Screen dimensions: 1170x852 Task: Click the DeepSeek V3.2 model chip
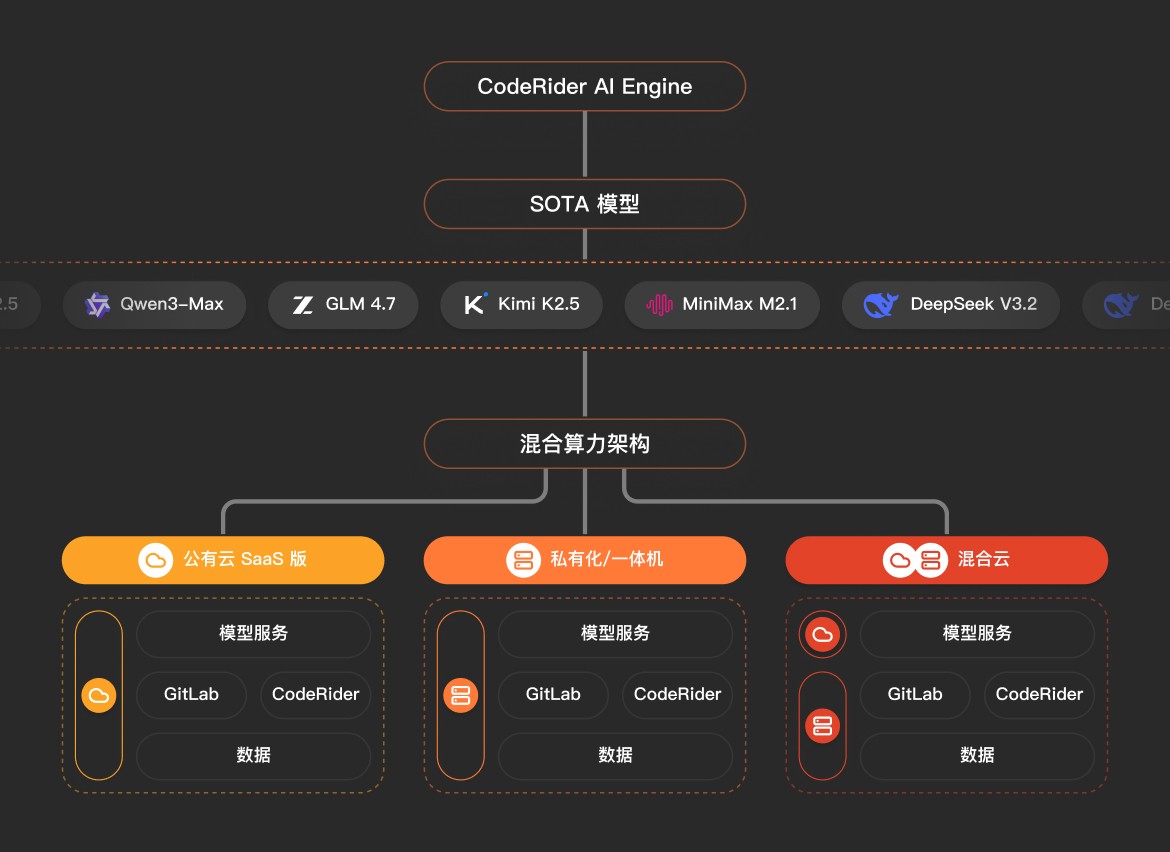coord(950,305)
